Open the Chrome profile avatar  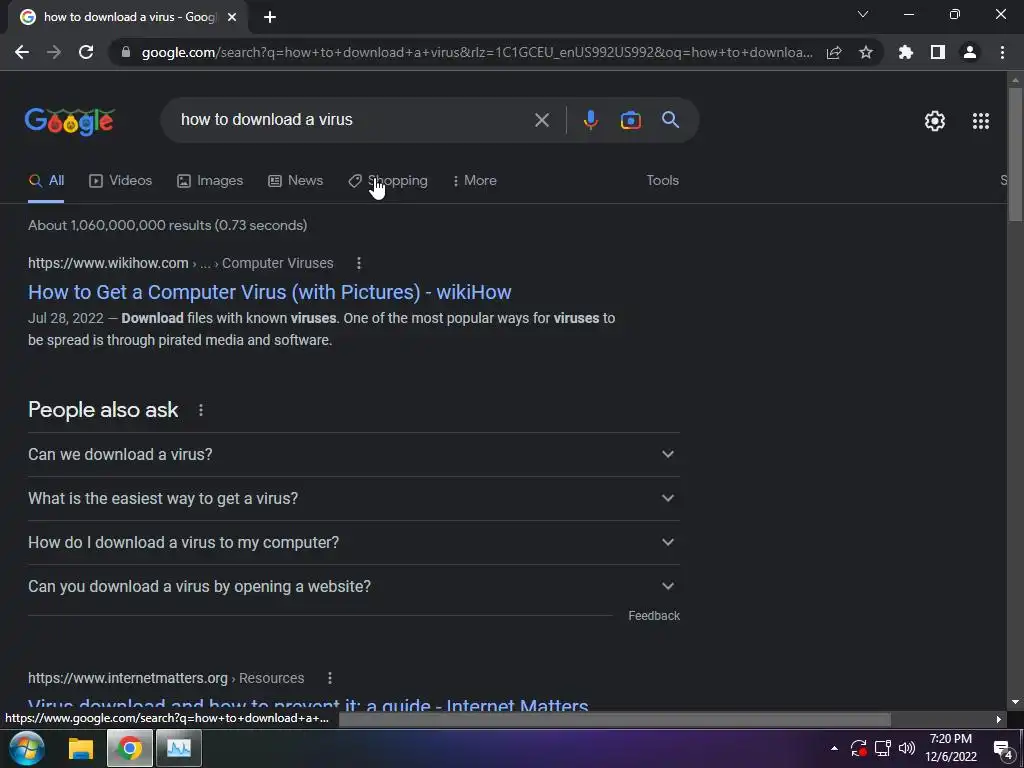970,52
